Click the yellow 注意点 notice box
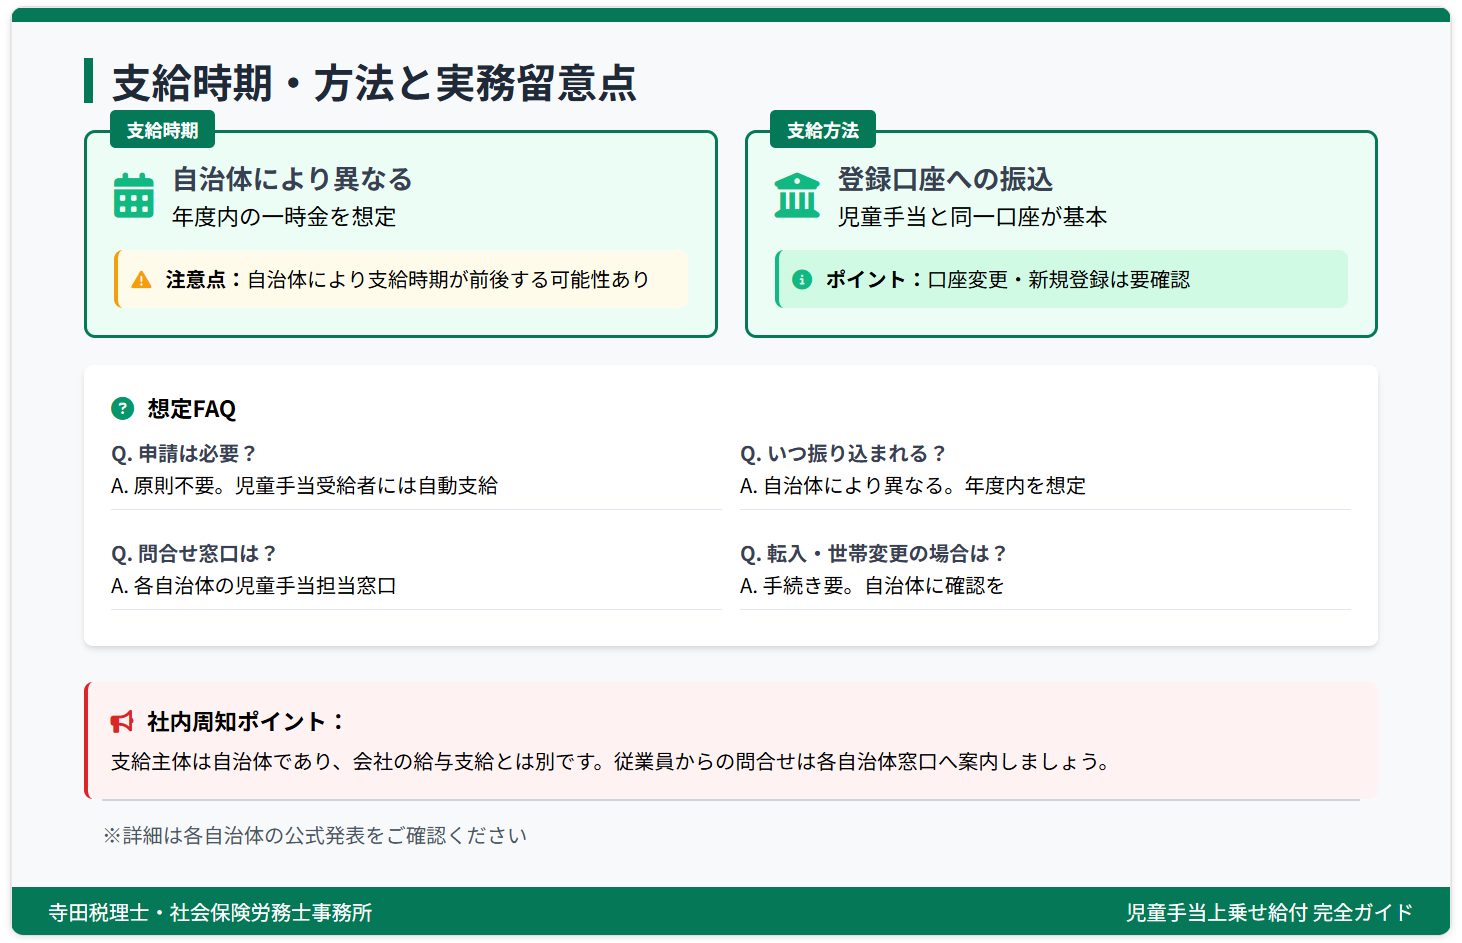The width and height of the screenshot is (1462, 943). [x=402, y=279]
